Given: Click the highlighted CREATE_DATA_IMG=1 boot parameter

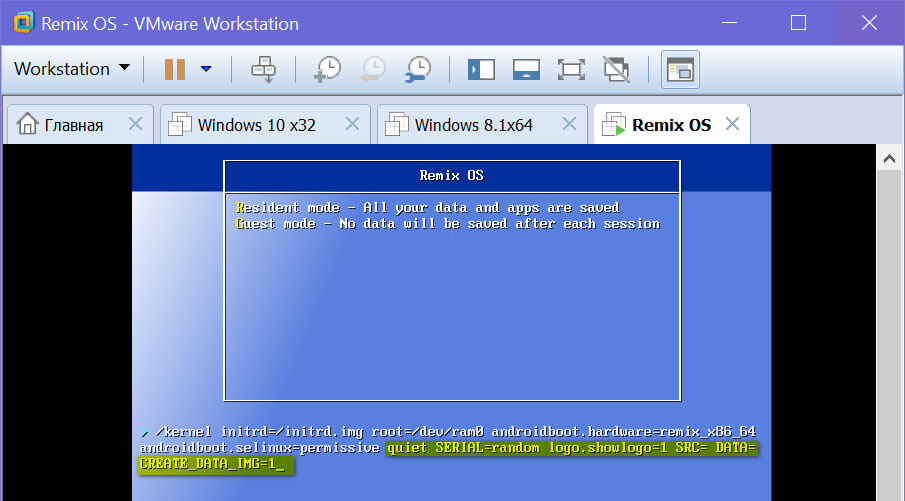Looking at the screenshot, I should pyautogui.click(x=212, y=463).
